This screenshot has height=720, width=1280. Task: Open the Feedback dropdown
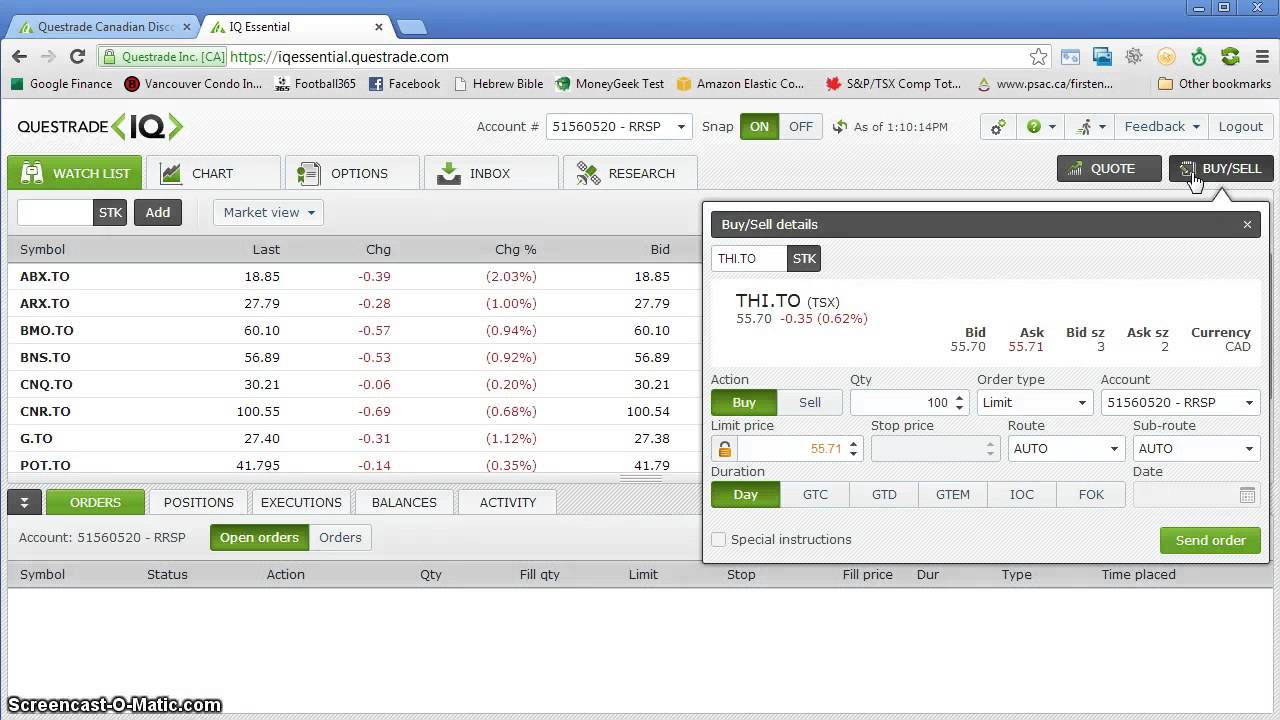click(x=1162, y=127)
